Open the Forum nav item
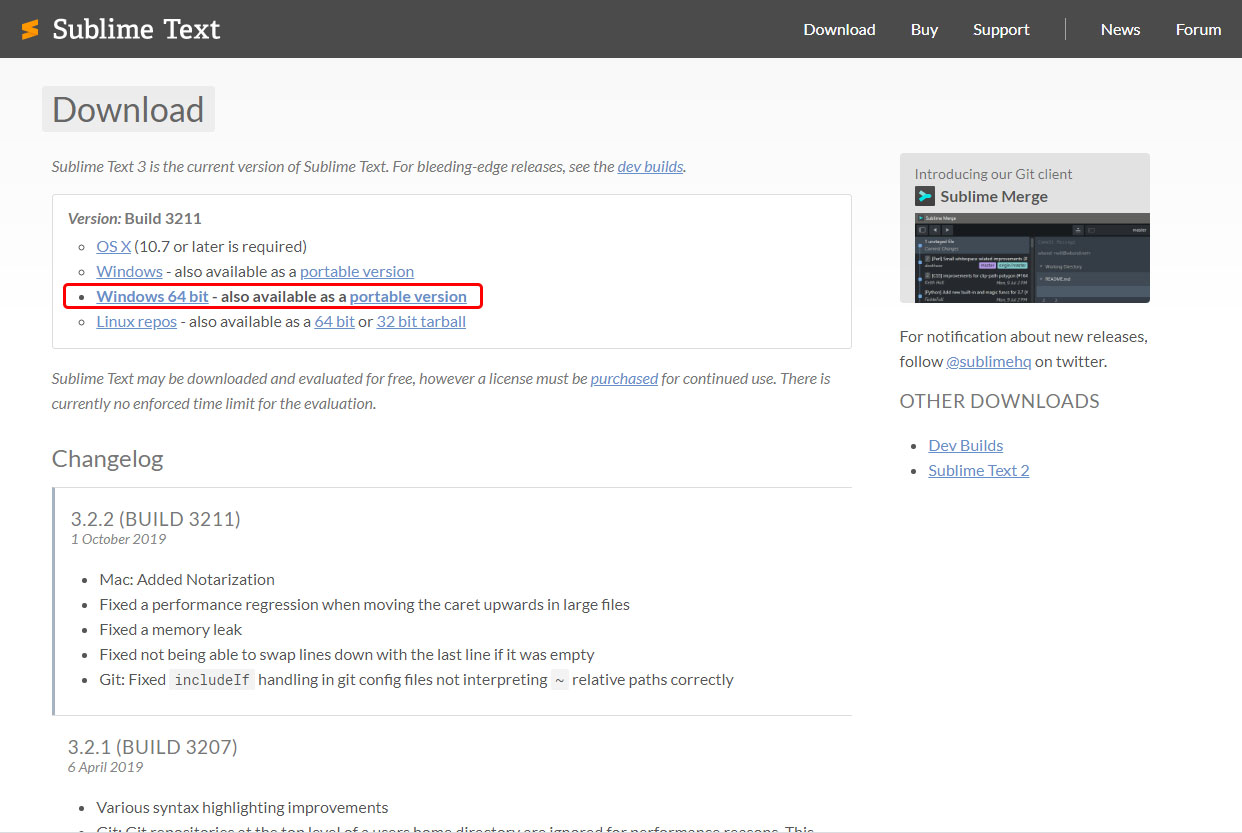 (x=1198, y=29)
